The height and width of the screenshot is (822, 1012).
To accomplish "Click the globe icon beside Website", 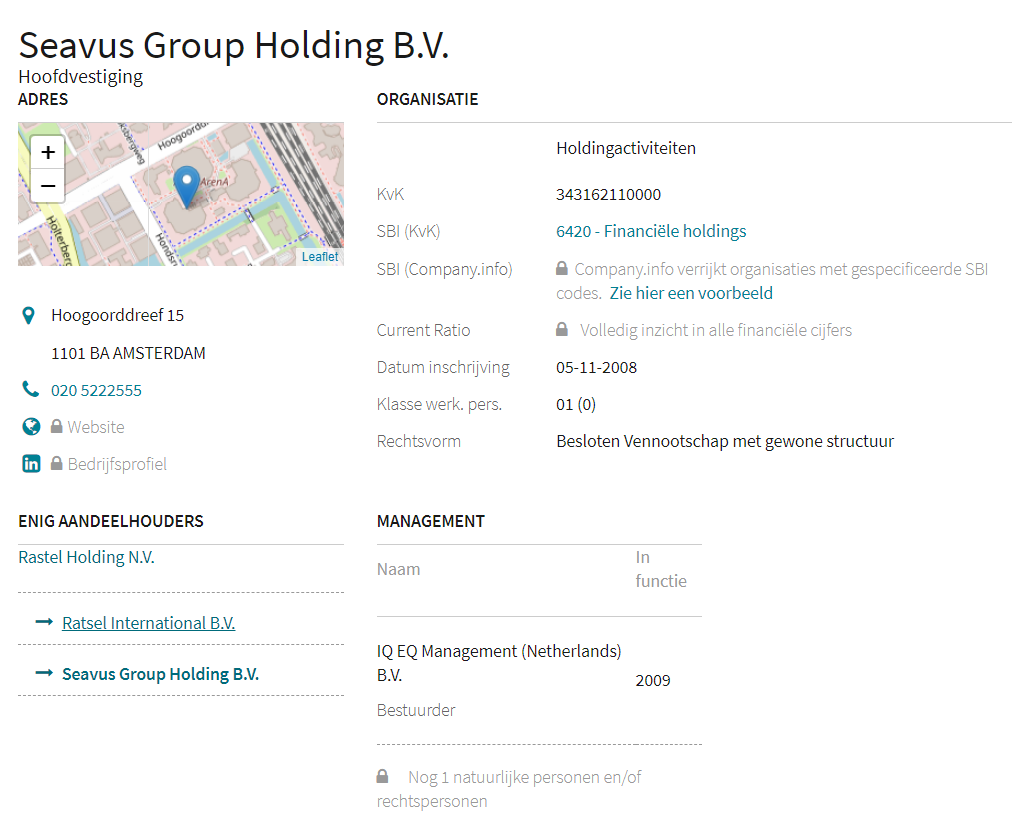I will pos(31,426).
